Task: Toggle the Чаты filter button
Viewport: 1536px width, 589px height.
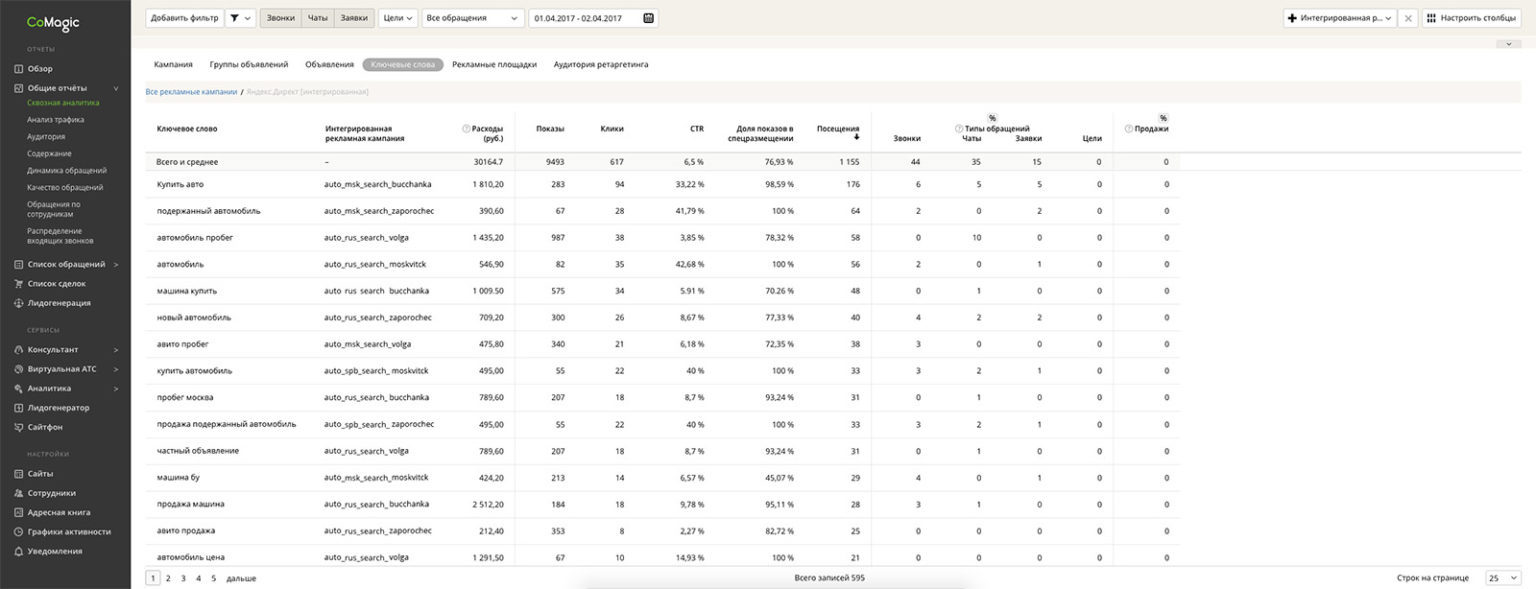Action: (x=317, y=18)
